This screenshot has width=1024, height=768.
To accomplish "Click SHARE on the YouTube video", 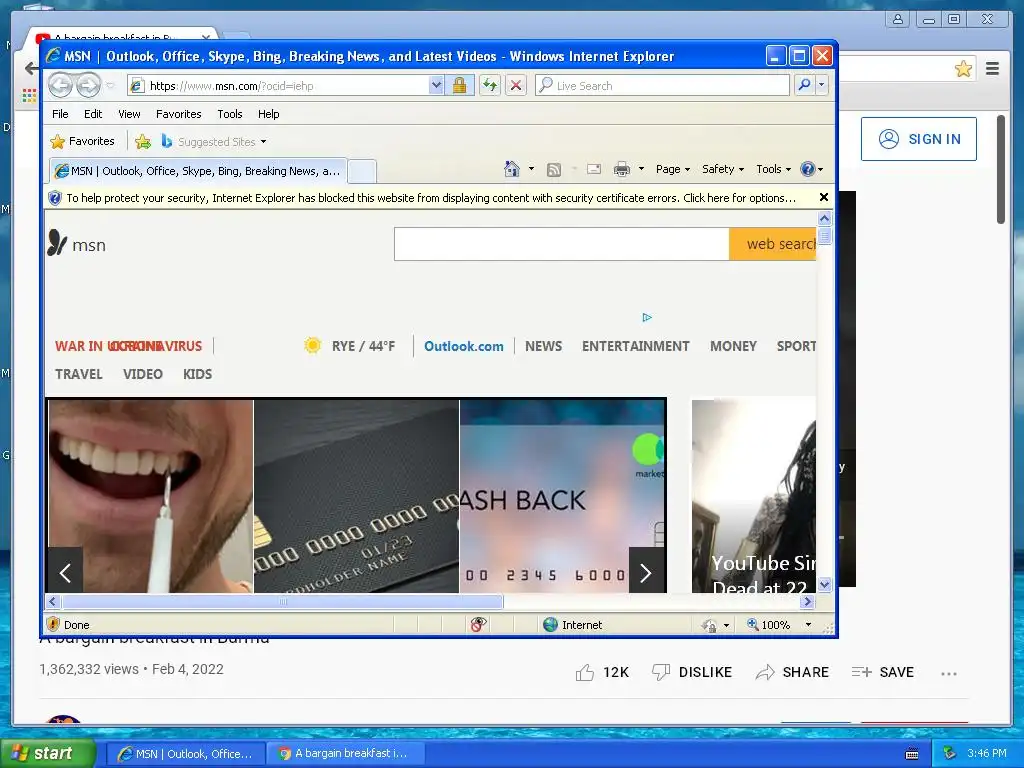I will click(792, 672).
